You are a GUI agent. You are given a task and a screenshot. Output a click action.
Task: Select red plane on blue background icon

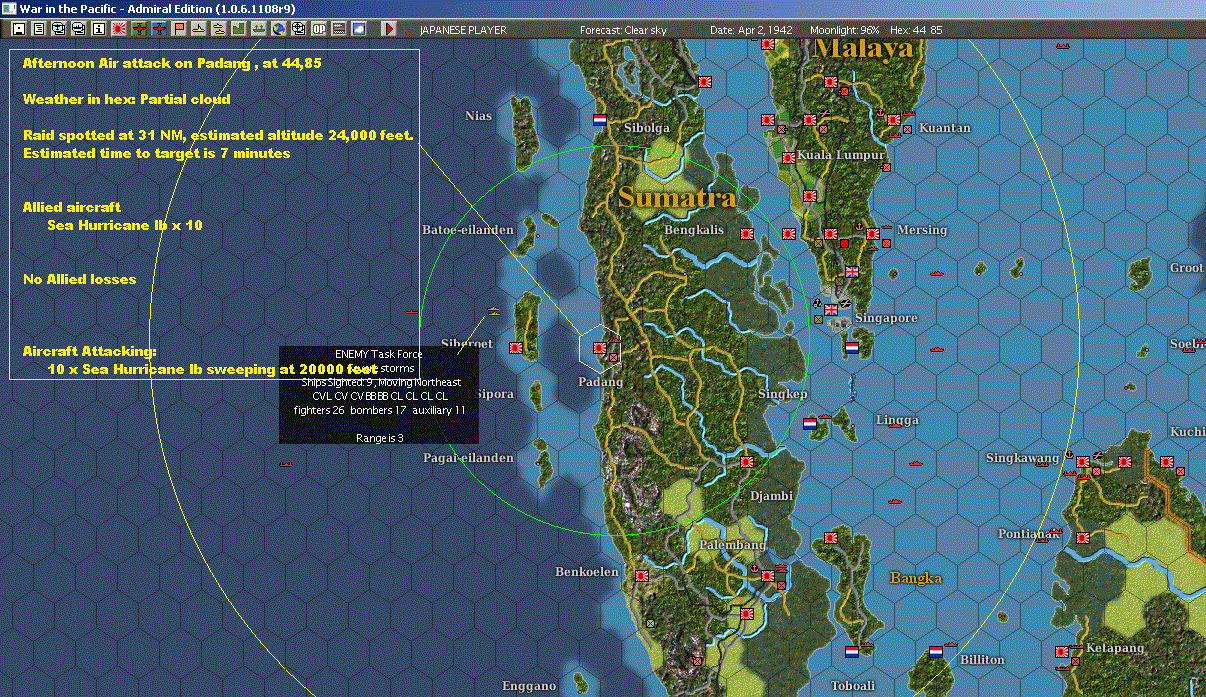point(159,29)
